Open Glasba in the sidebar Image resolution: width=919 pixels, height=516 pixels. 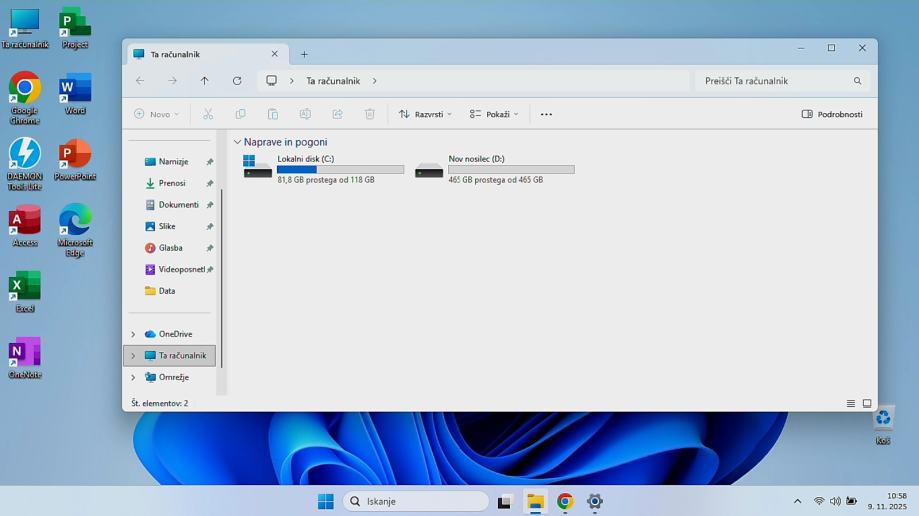pos(170,248)
